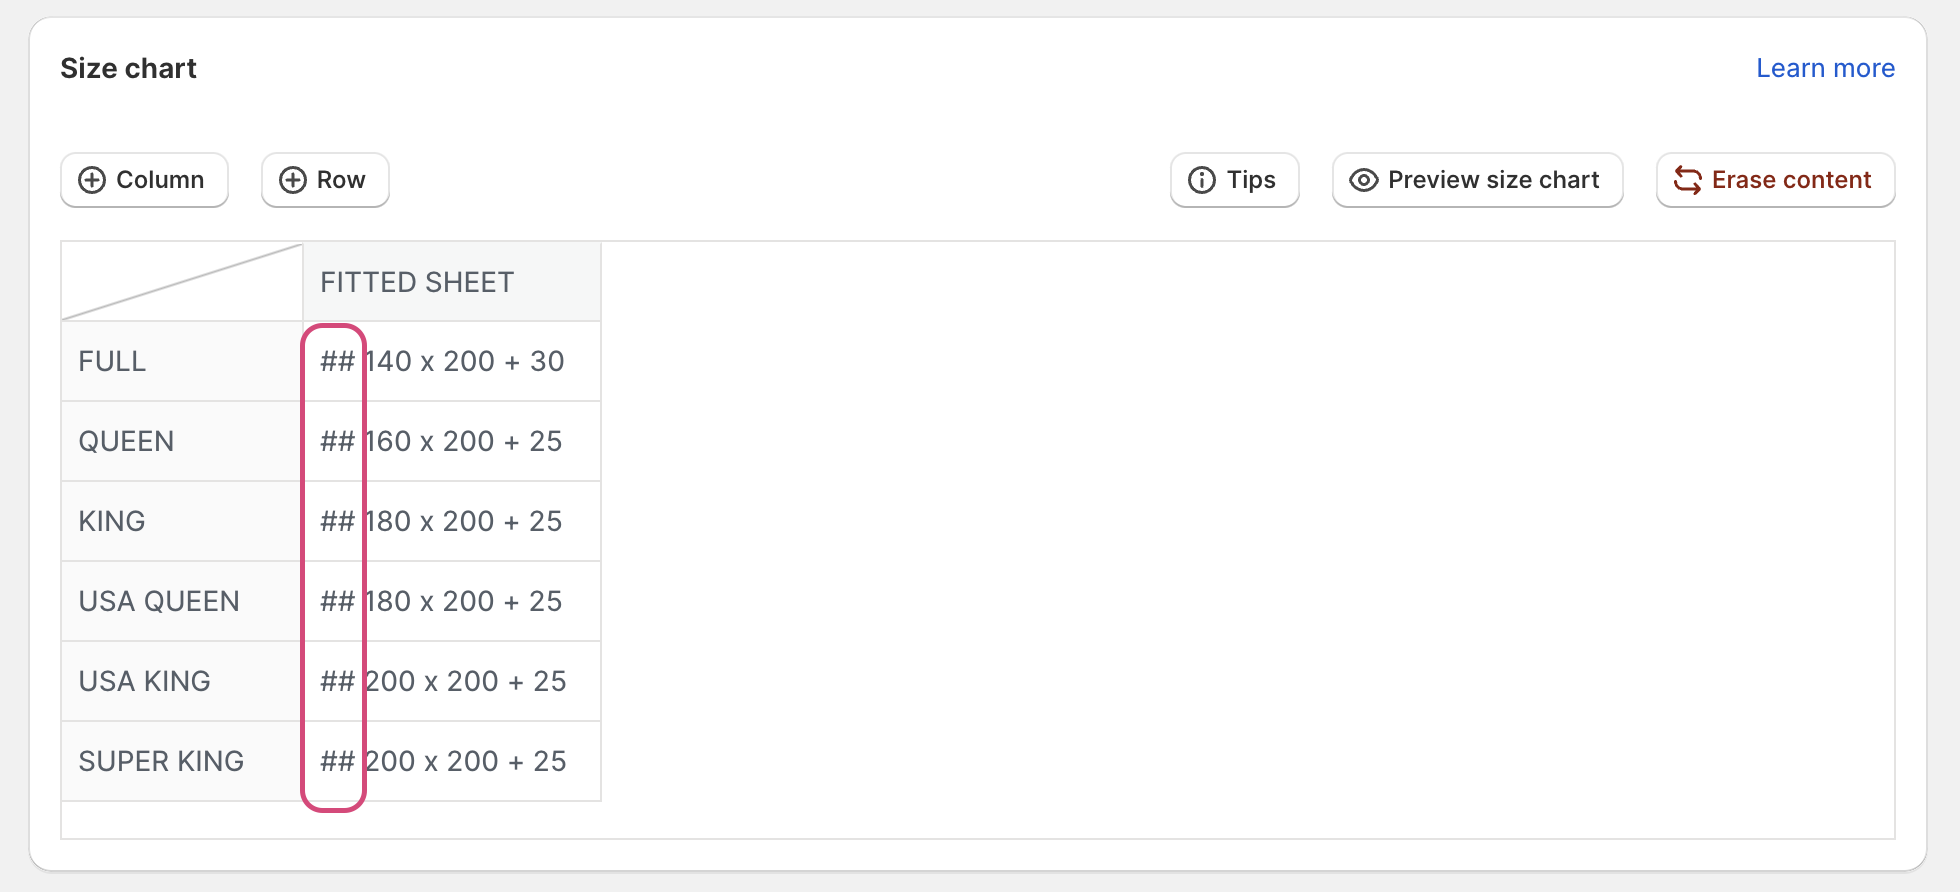Open the Learn more link
Image resolution: width=1960 pixels, height=892 pixels.
pos(1825,68)
